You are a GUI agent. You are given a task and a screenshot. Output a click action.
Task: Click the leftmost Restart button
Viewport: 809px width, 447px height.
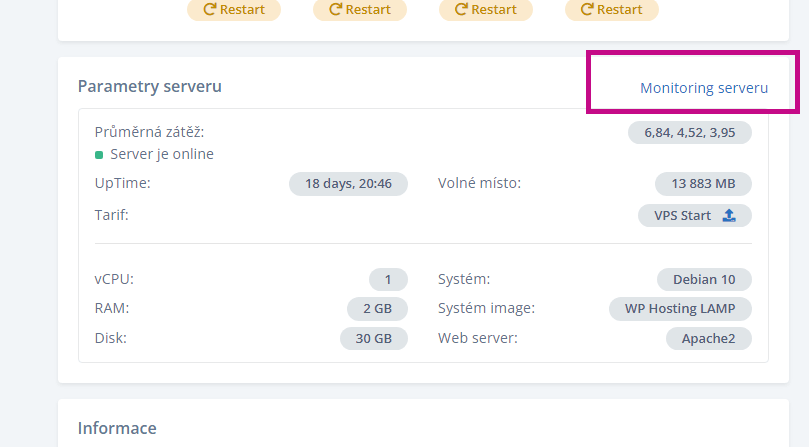click(x=234, y=10)
